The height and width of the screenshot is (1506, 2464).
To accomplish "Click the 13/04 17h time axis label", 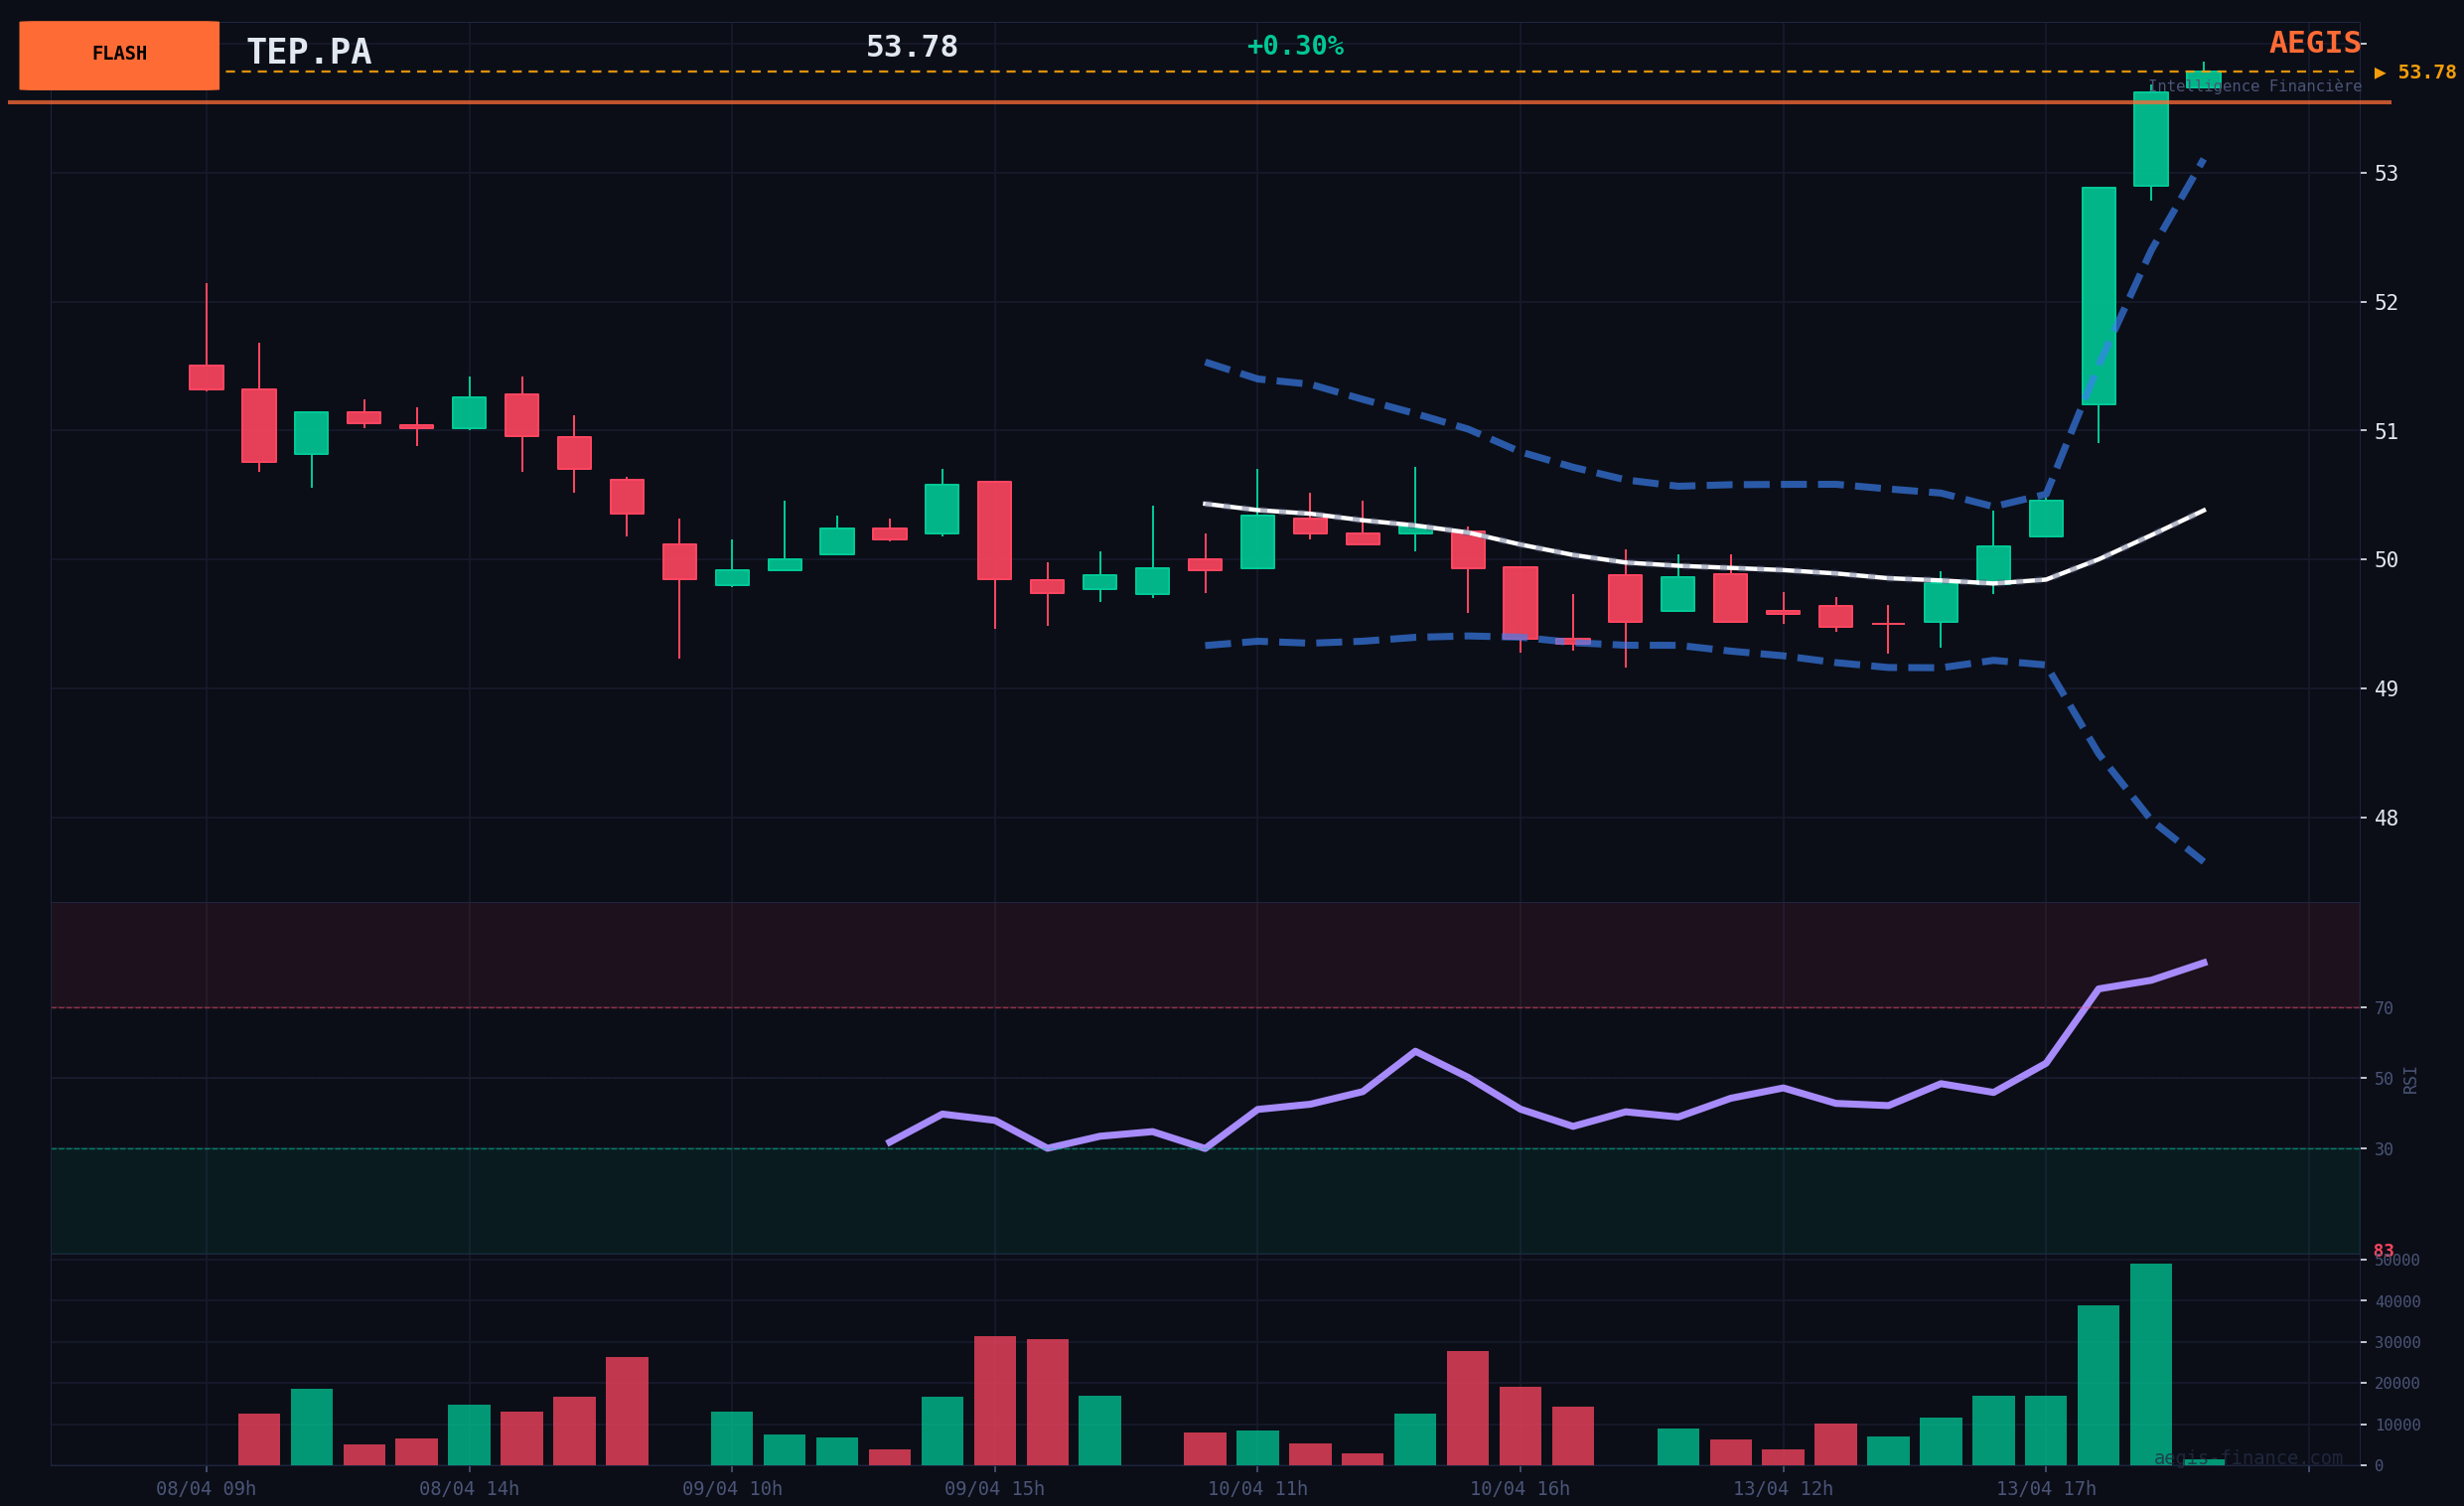I will [x=2045, y=1489].
